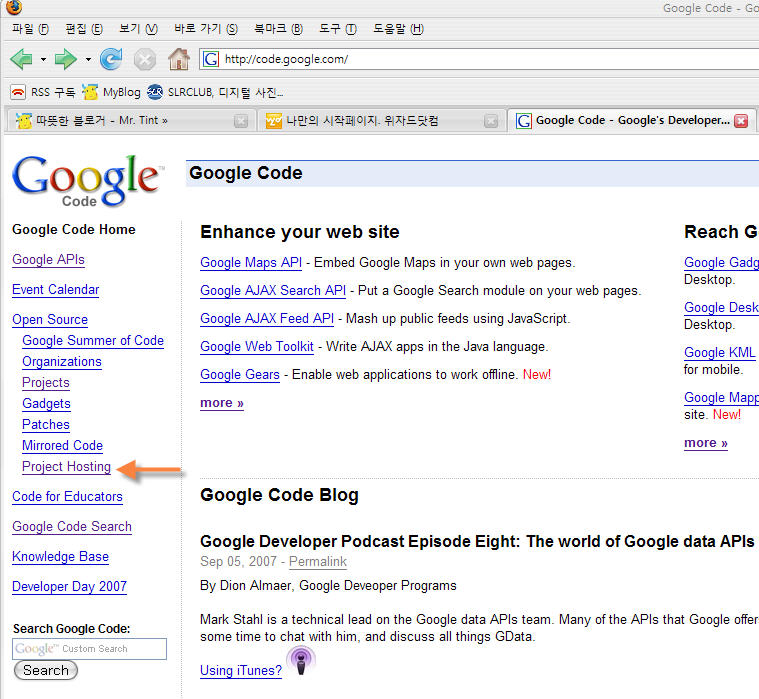Open the Google Code Search link

click(x=72, y=527)
